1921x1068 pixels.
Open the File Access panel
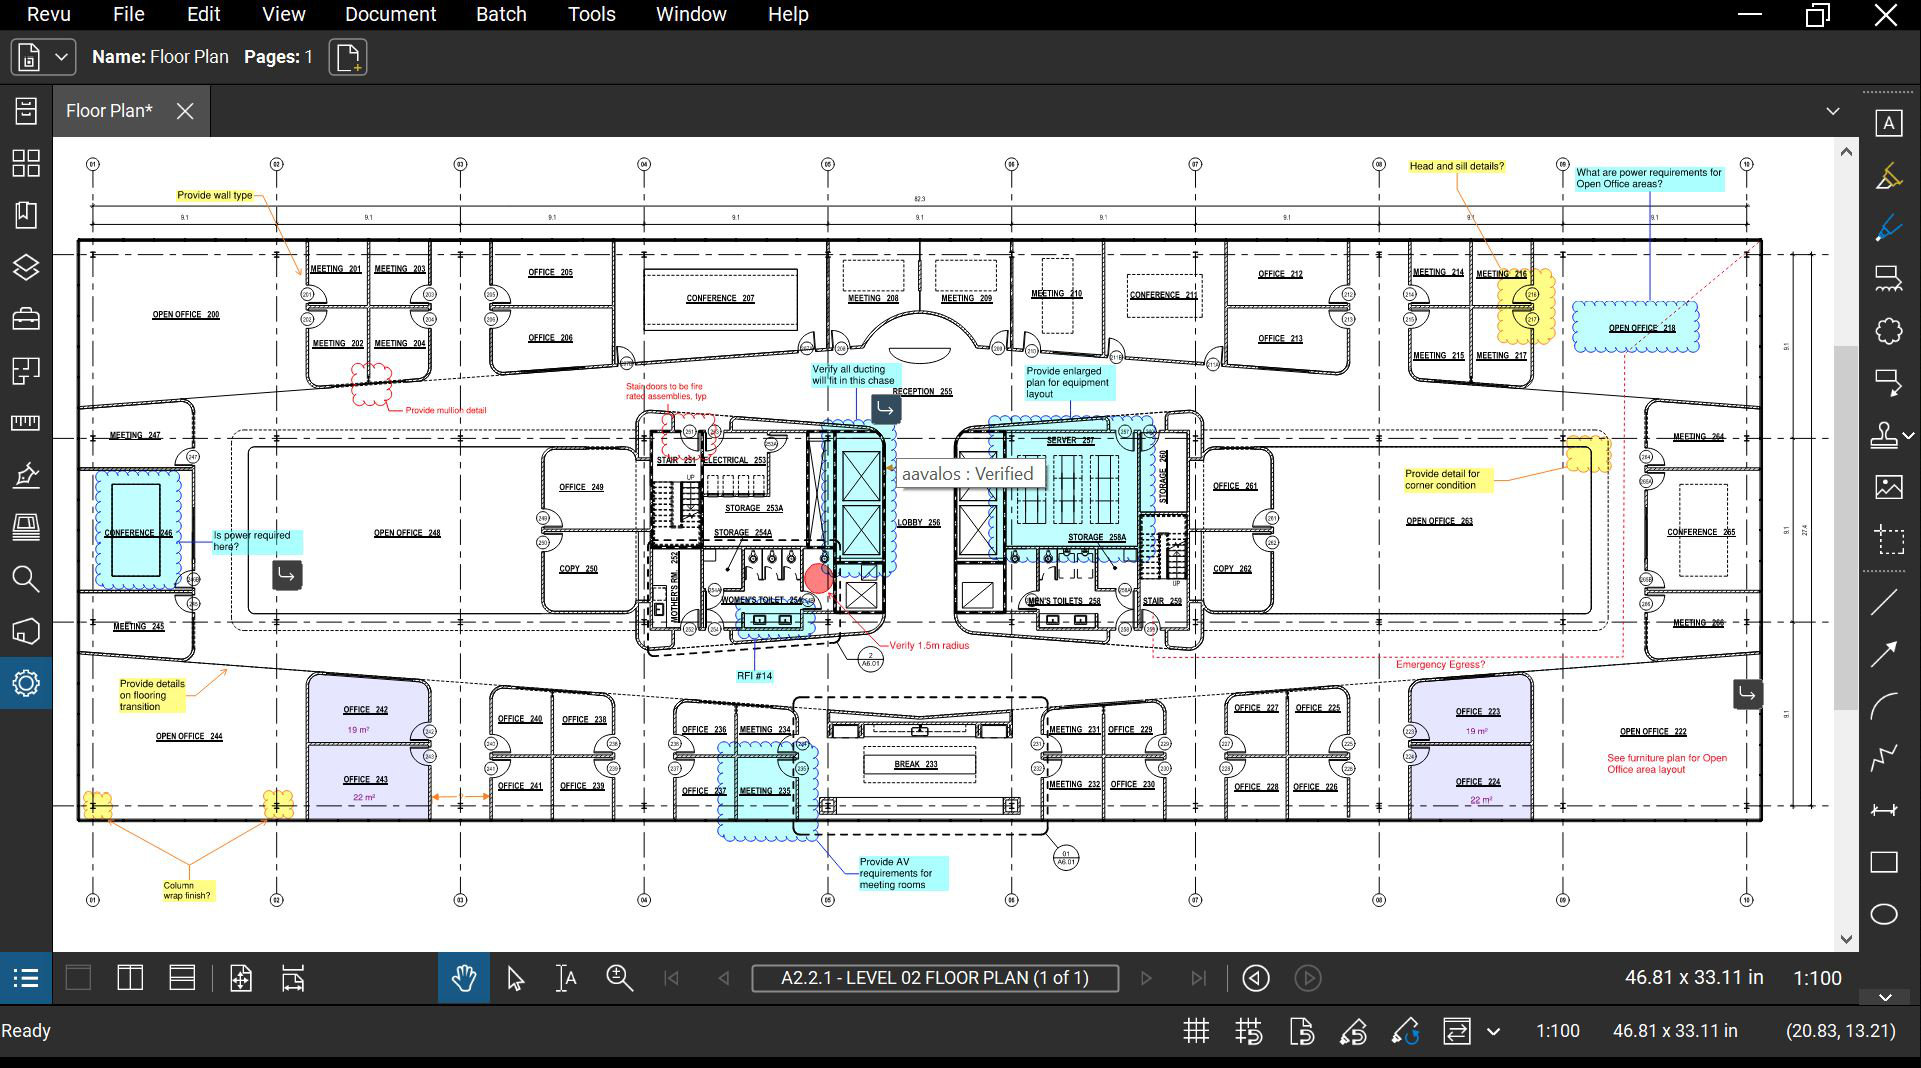pos(26,110)
